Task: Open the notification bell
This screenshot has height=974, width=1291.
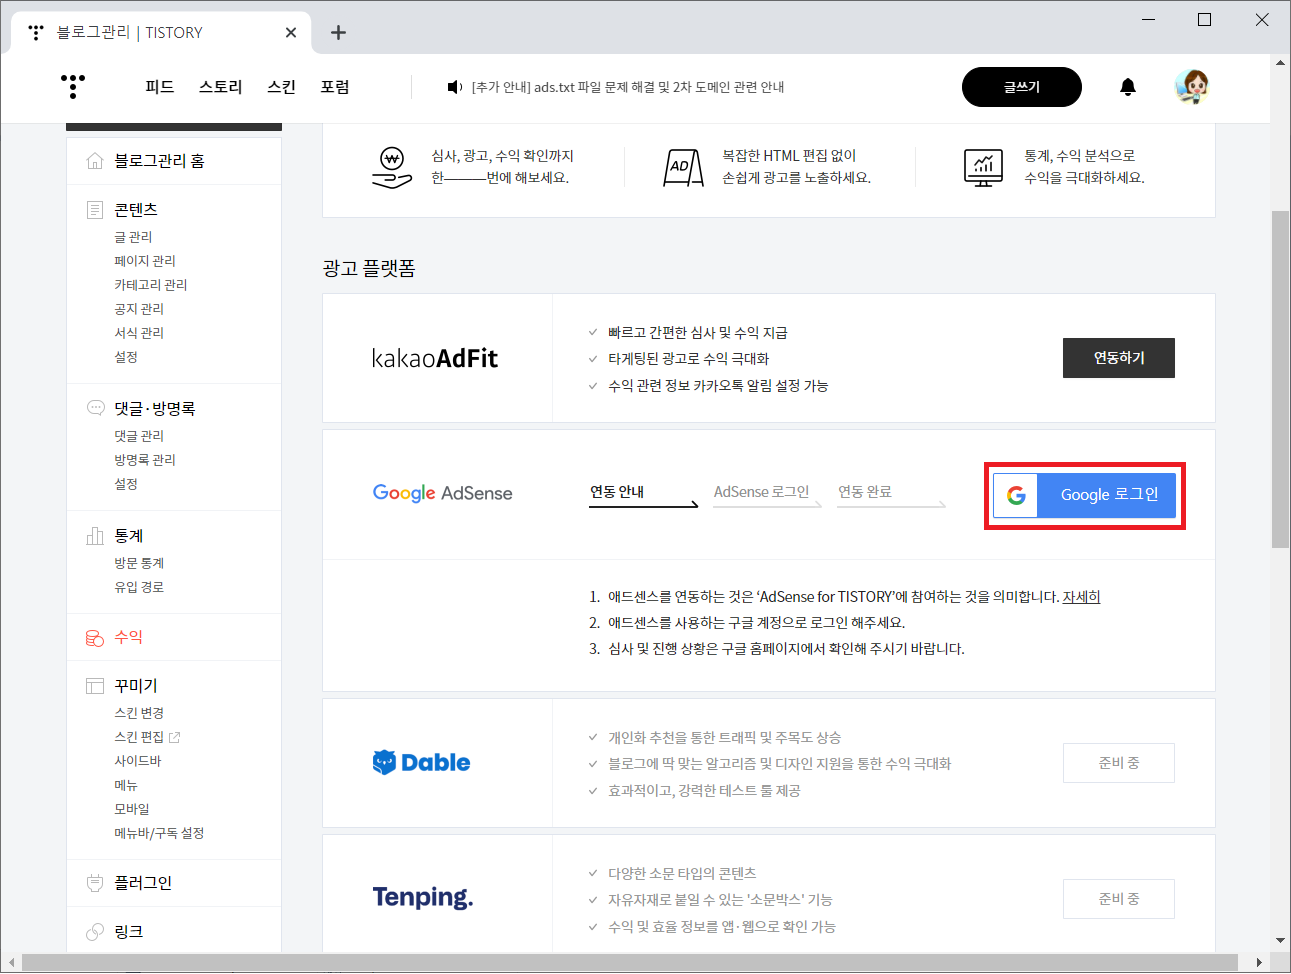Action: coord(1128,87)
